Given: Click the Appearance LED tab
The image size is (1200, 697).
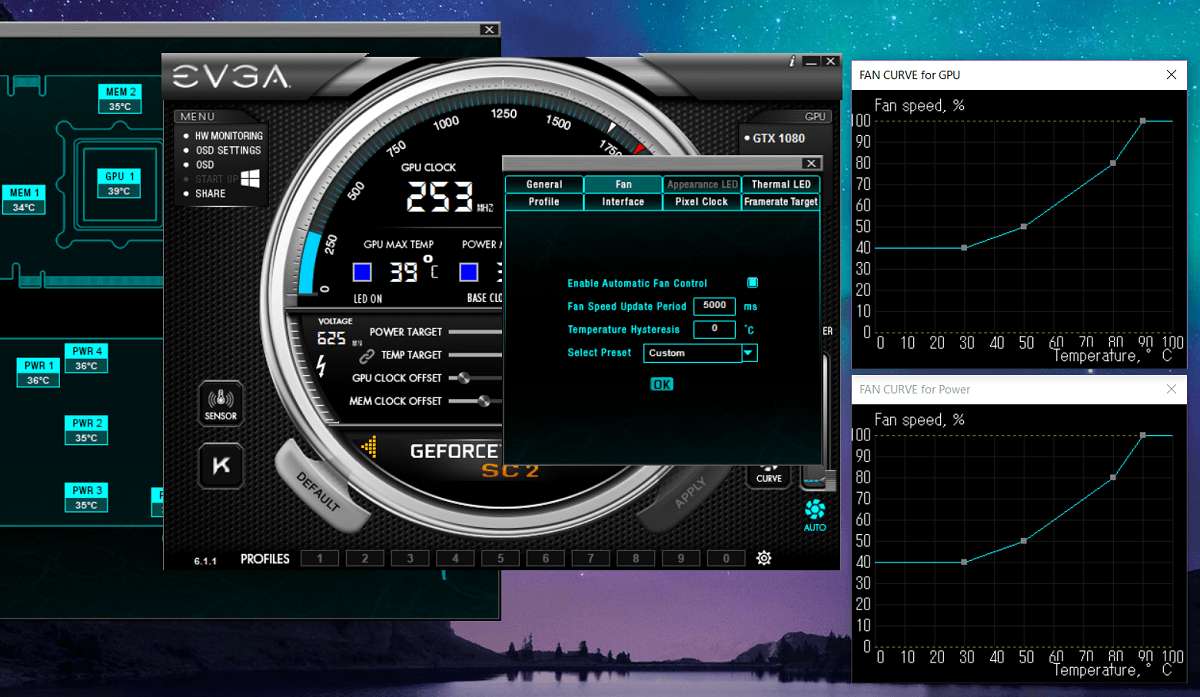Looking at the screenshot, I should point(702,184).
